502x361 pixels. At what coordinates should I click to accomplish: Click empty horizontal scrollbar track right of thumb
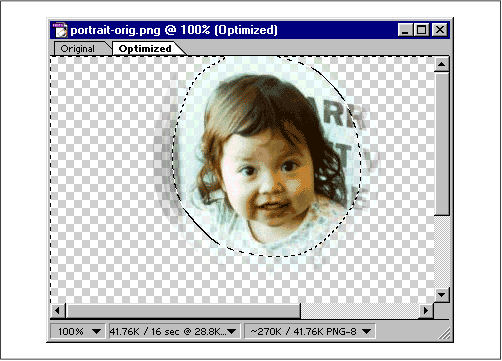tap(360, 311)
